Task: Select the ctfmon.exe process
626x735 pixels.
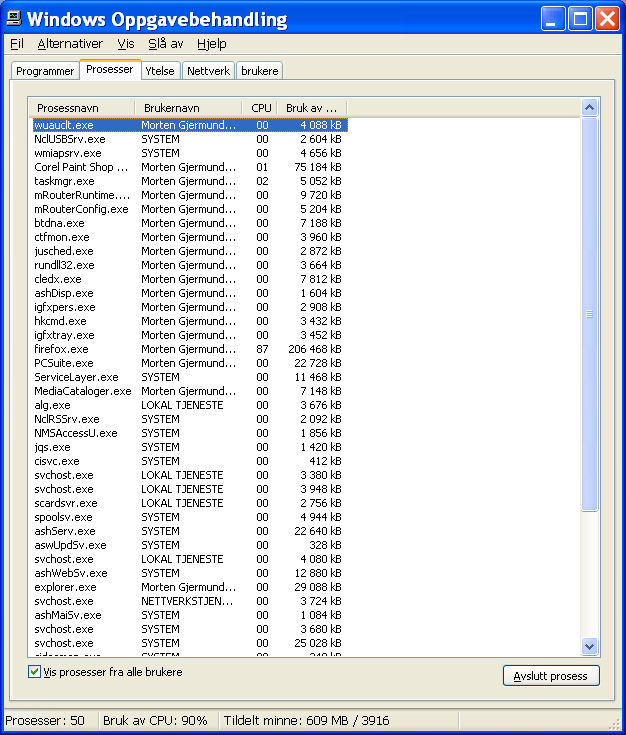Action: [x=190, y=237]
